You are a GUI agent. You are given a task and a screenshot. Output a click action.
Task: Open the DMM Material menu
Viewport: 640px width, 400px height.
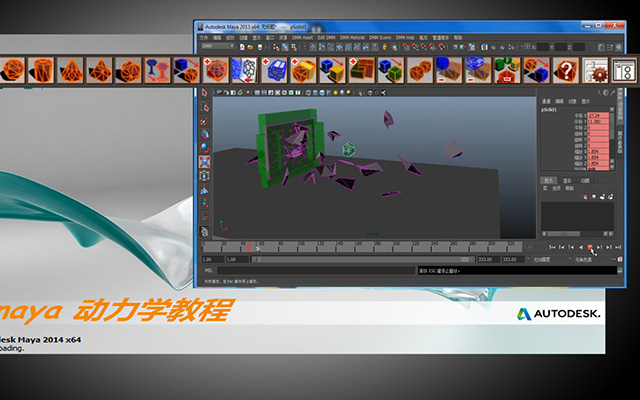(x=352, y=38)
